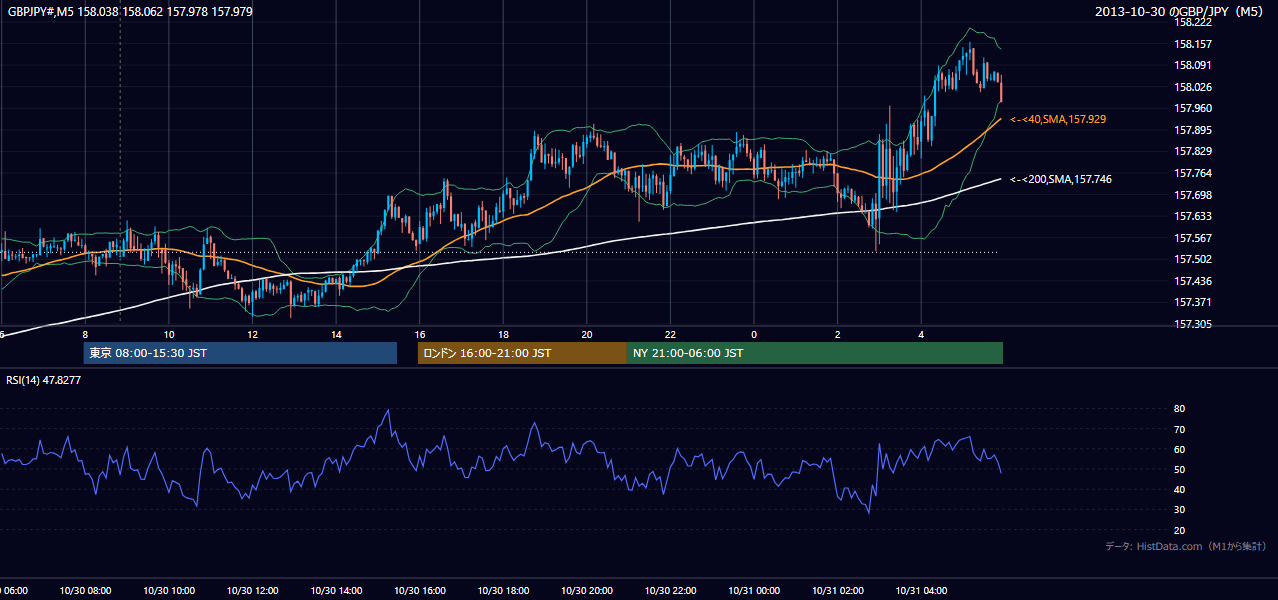Click RSI scale level 30

pos(1180,510)
